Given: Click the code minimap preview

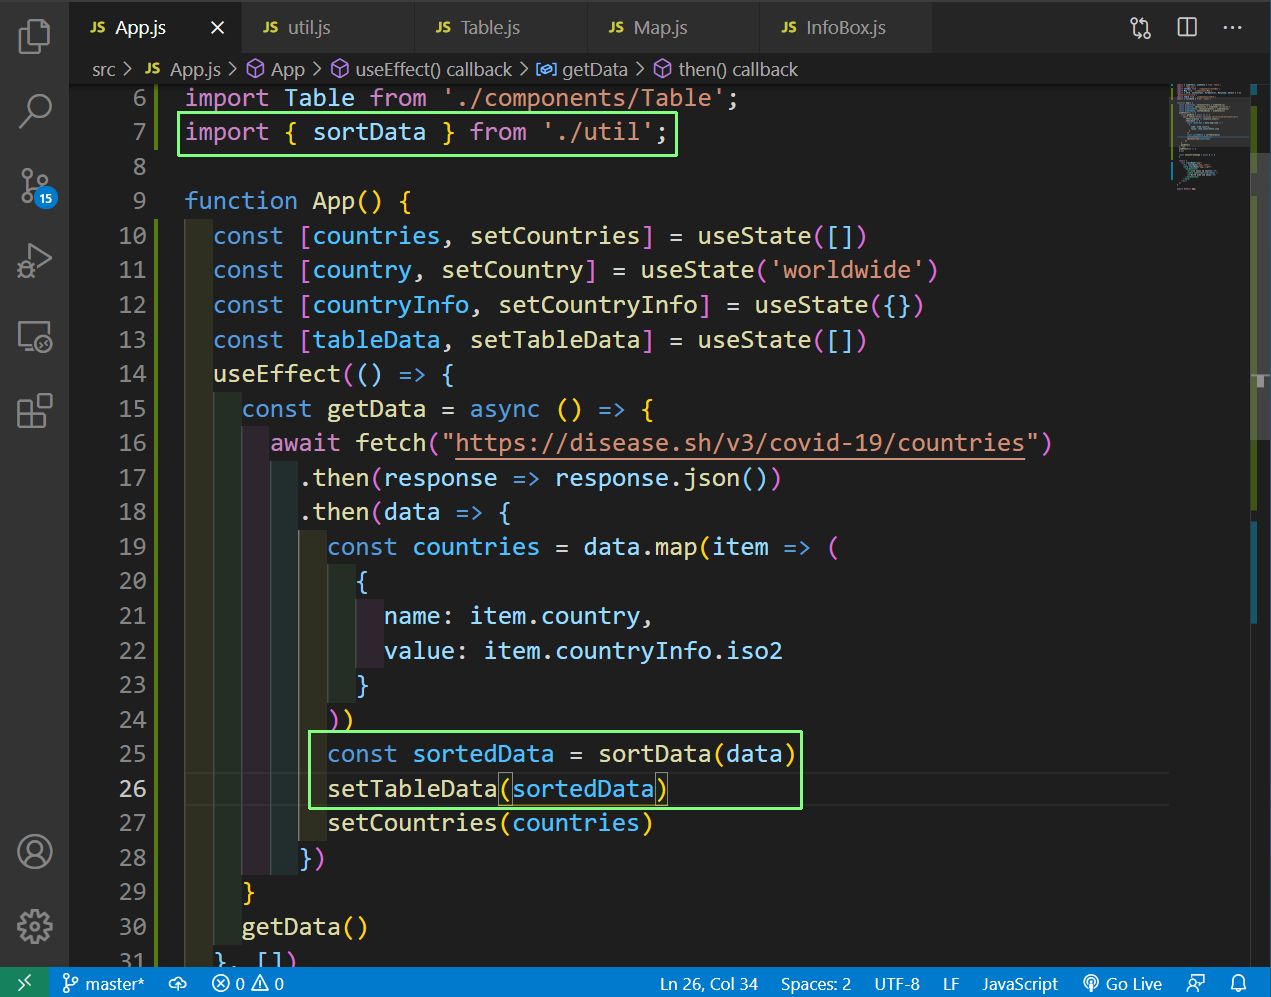Looking at the screenshot, I should click(x=1210, y=137).
